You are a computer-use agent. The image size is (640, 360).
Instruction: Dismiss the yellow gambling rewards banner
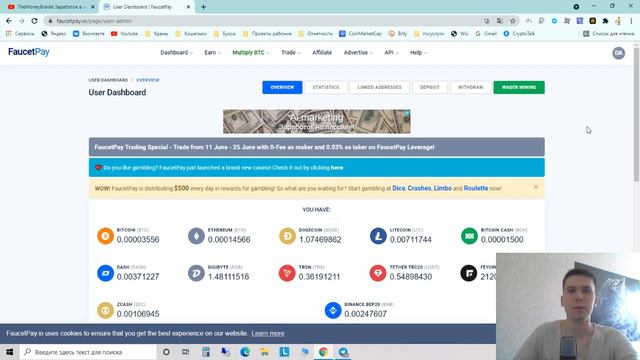point(536,187)
